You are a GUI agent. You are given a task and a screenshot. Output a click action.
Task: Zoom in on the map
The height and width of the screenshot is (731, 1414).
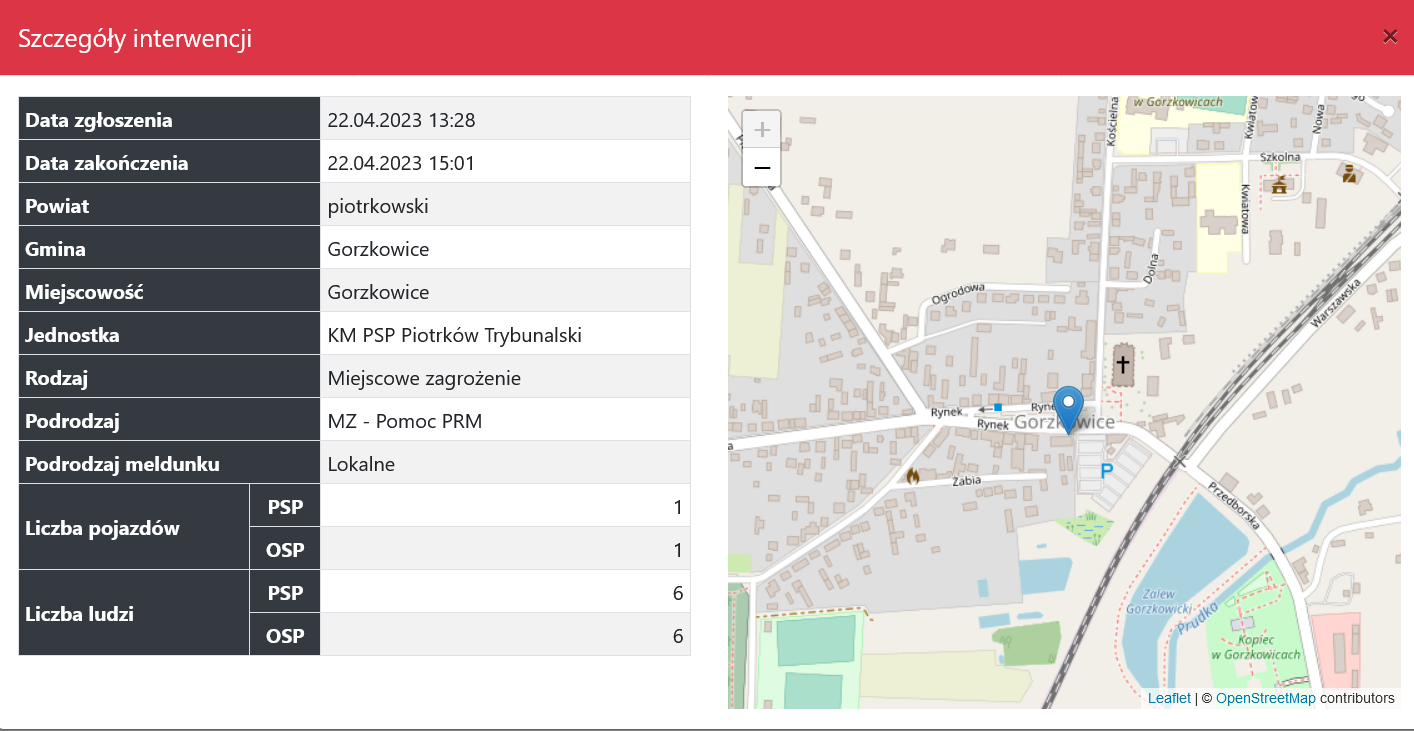[x=762, y=130]
